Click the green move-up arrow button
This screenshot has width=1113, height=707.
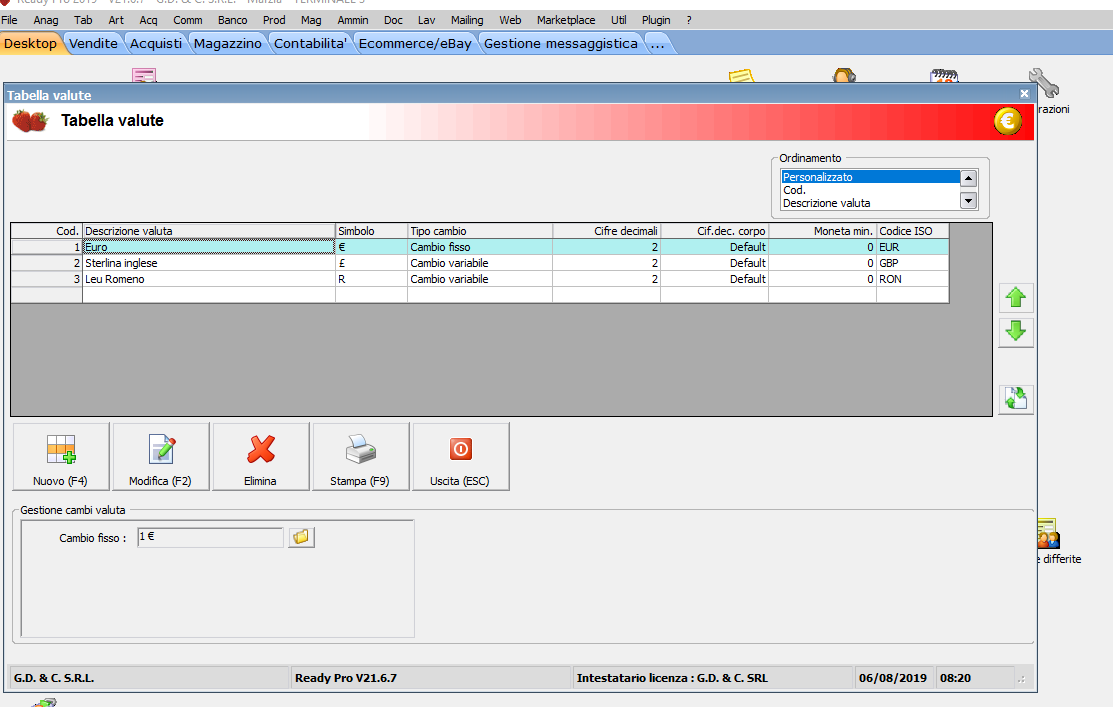tap(1016, 298)
